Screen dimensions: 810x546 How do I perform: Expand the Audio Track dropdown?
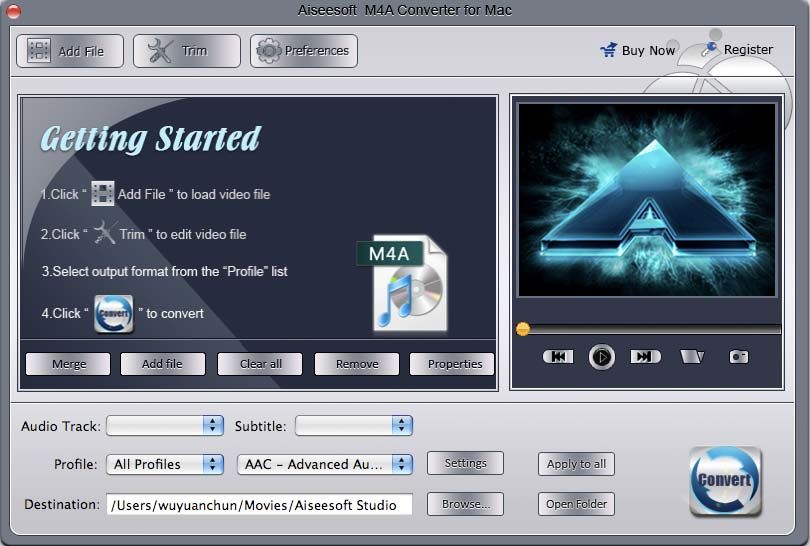(165, 426)
